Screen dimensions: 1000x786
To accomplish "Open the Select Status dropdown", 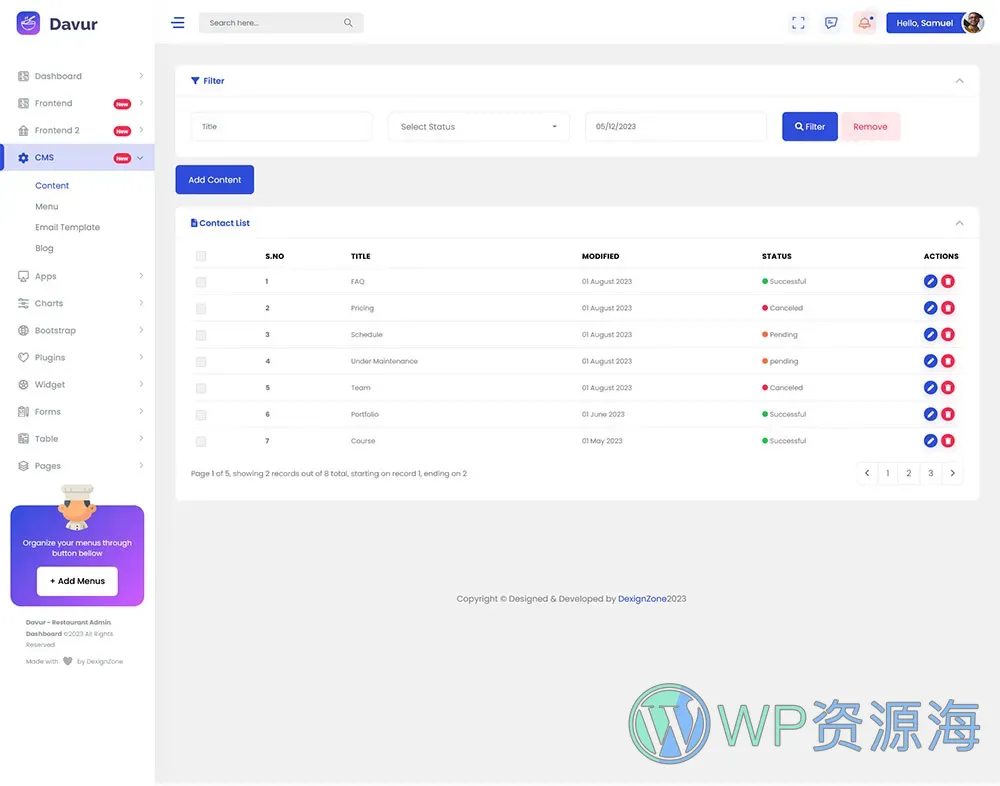I will tap(478, 126).
